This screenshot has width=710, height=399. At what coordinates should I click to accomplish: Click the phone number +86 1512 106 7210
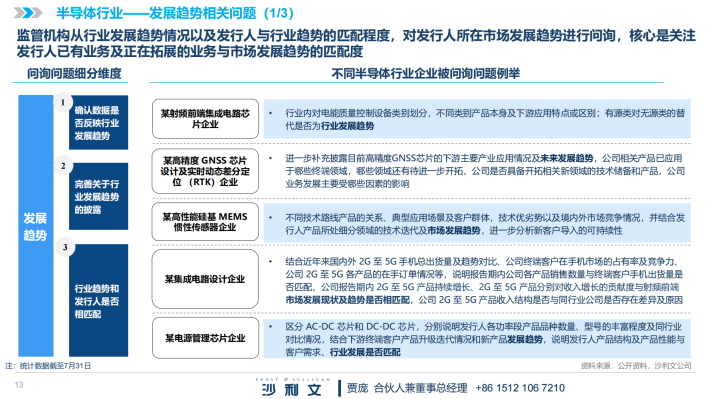[x=520, y=388]
